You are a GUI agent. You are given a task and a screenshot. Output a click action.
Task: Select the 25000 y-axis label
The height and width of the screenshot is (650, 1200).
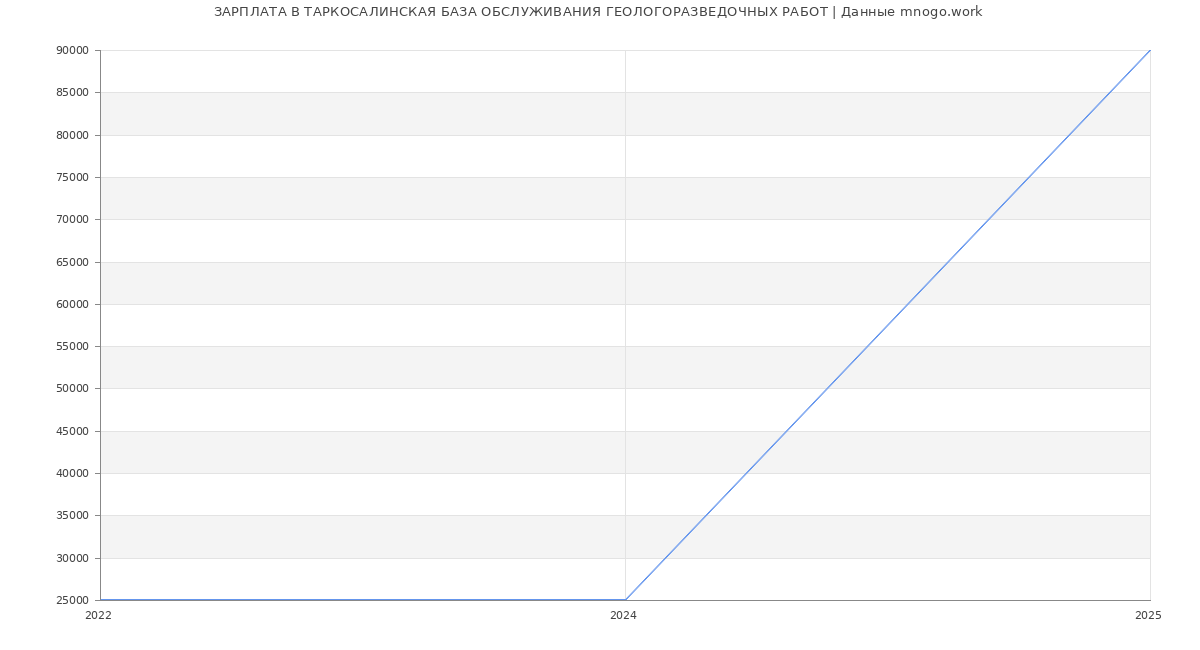[x=72, y=600]
